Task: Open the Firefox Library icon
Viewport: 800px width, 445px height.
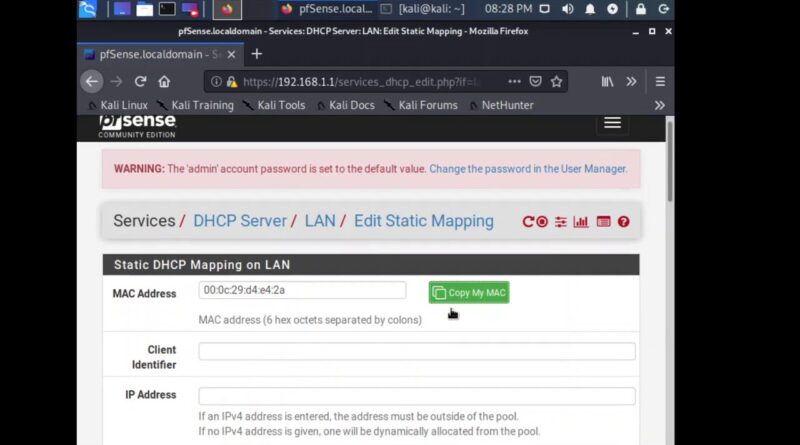Action: (x=607, y=82)
